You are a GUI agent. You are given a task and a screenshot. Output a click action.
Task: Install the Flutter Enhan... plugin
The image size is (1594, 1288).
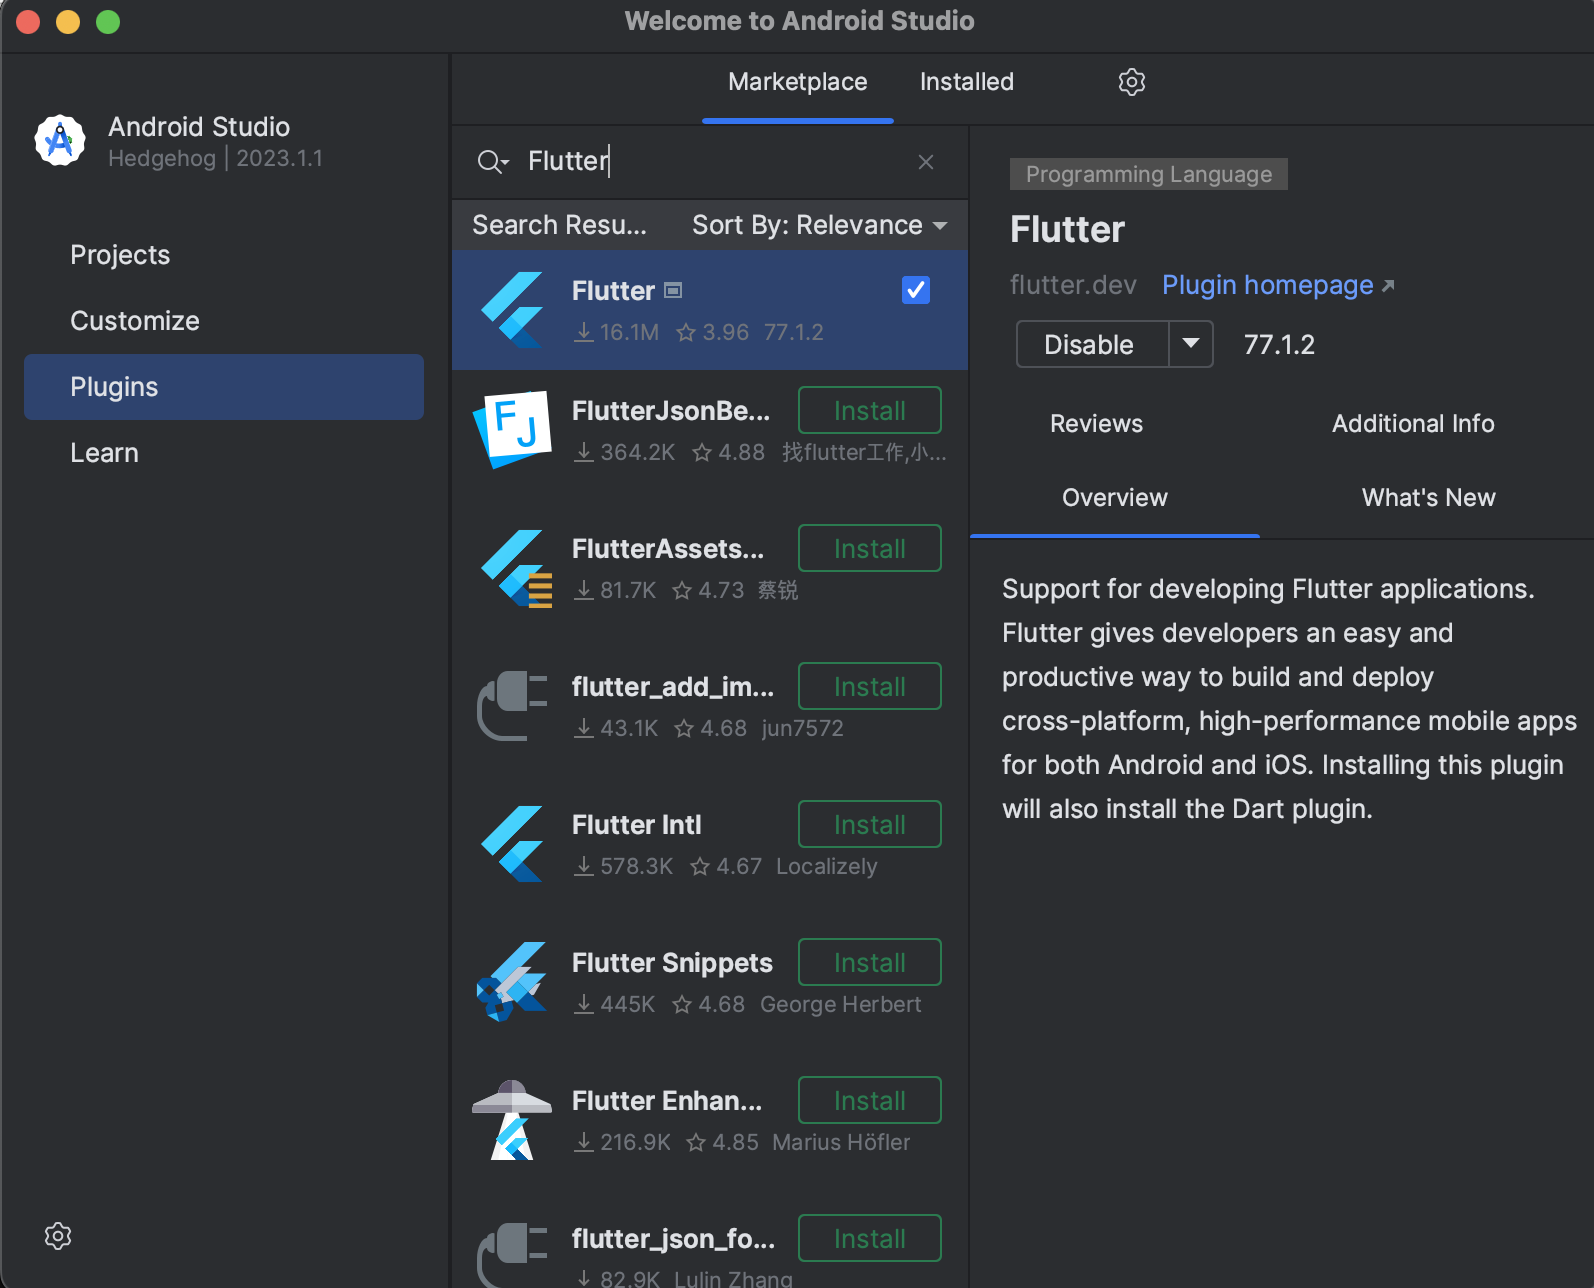click(x=870, y=1100)
